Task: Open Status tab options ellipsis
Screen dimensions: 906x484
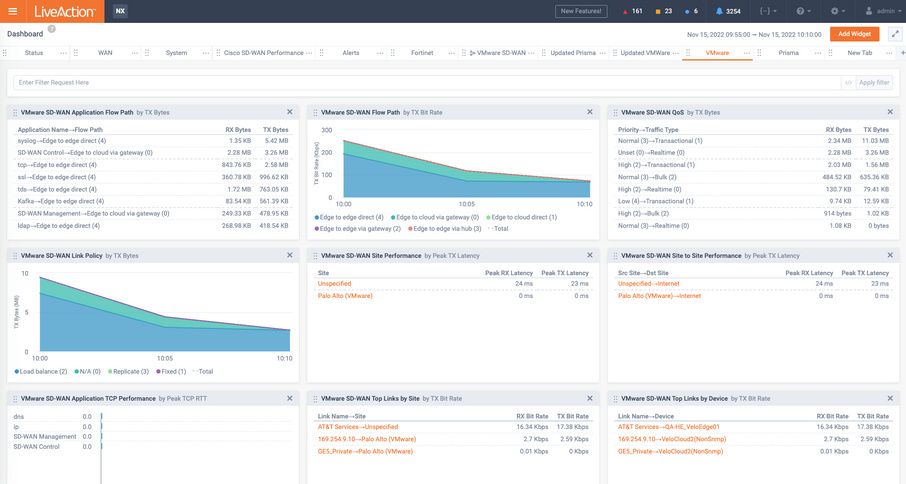Action: [x=63, y=53]
